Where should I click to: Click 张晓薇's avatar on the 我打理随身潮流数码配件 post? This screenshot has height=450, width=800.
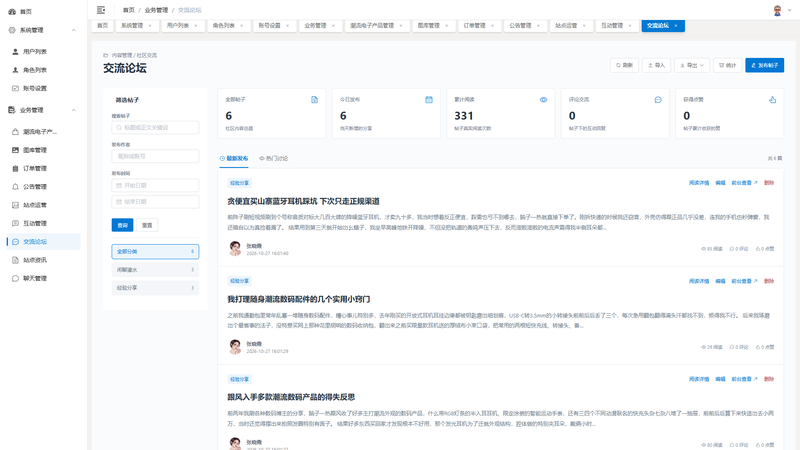tap(235, 347)
